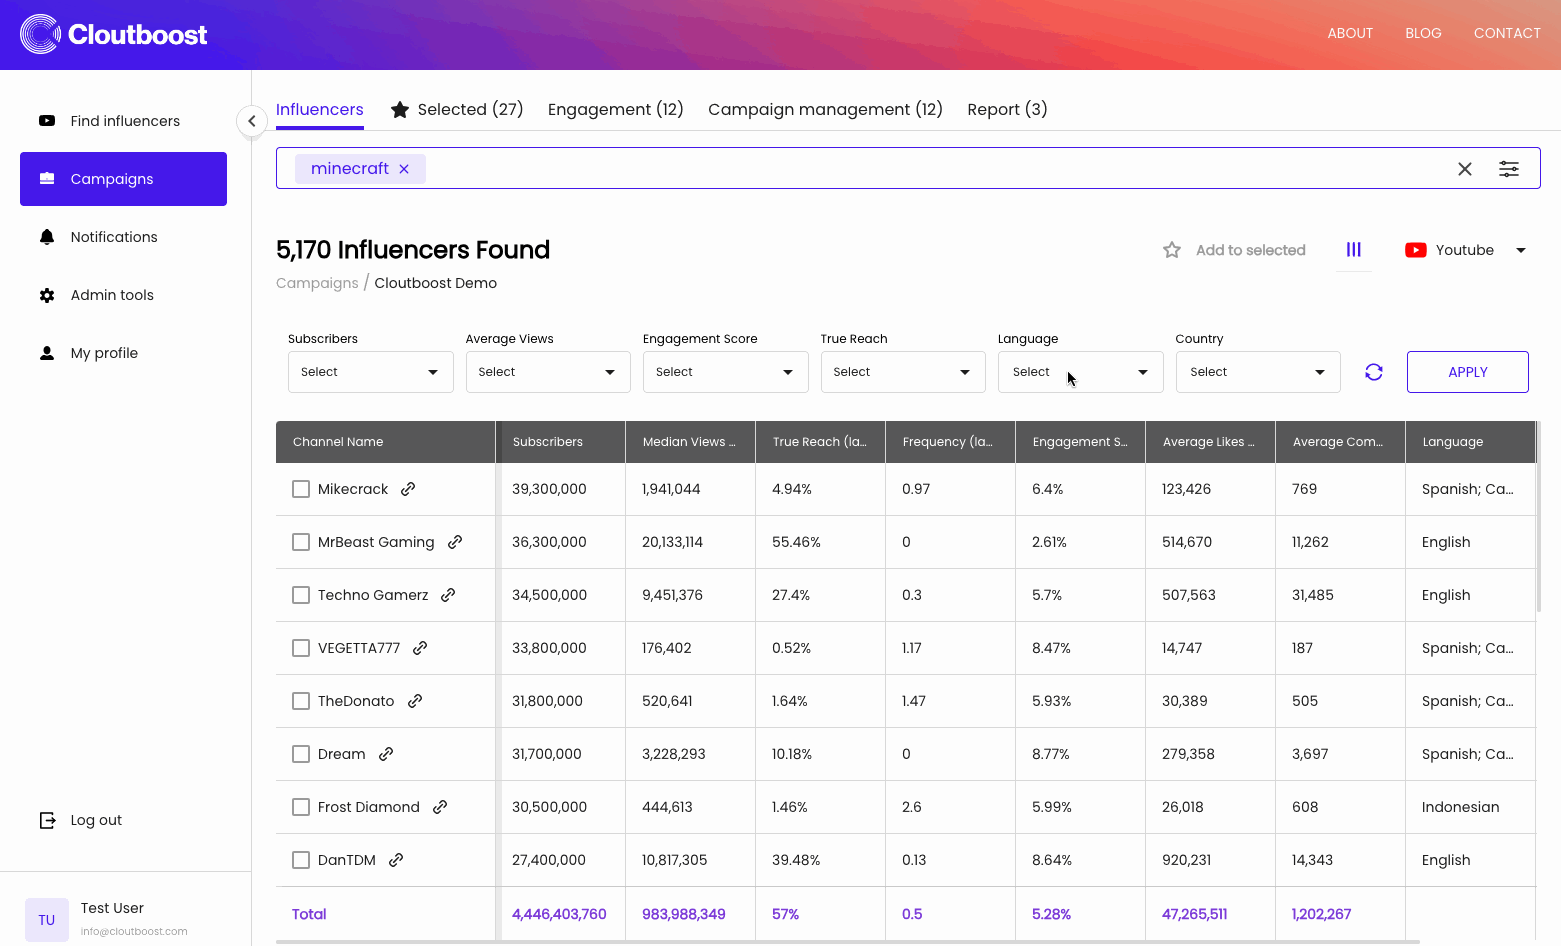This screenshot has height=946, width=1561.
Task: Switch to the Campaign management (12) tab
Action: pos(826,110)
